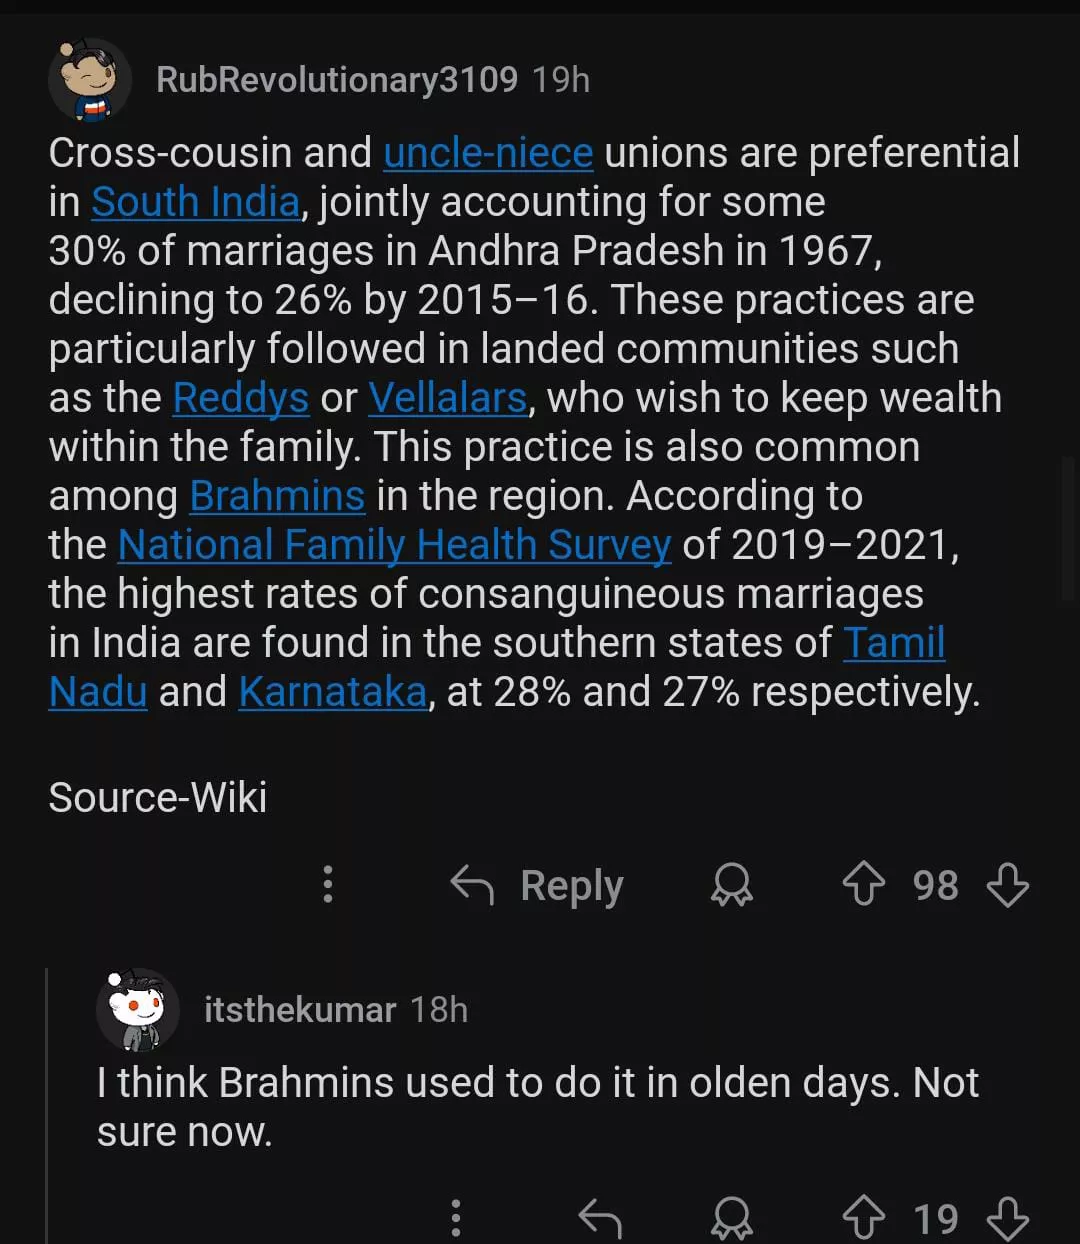
Task: Open National Family Health Survey link
Action: click(394, 545)
